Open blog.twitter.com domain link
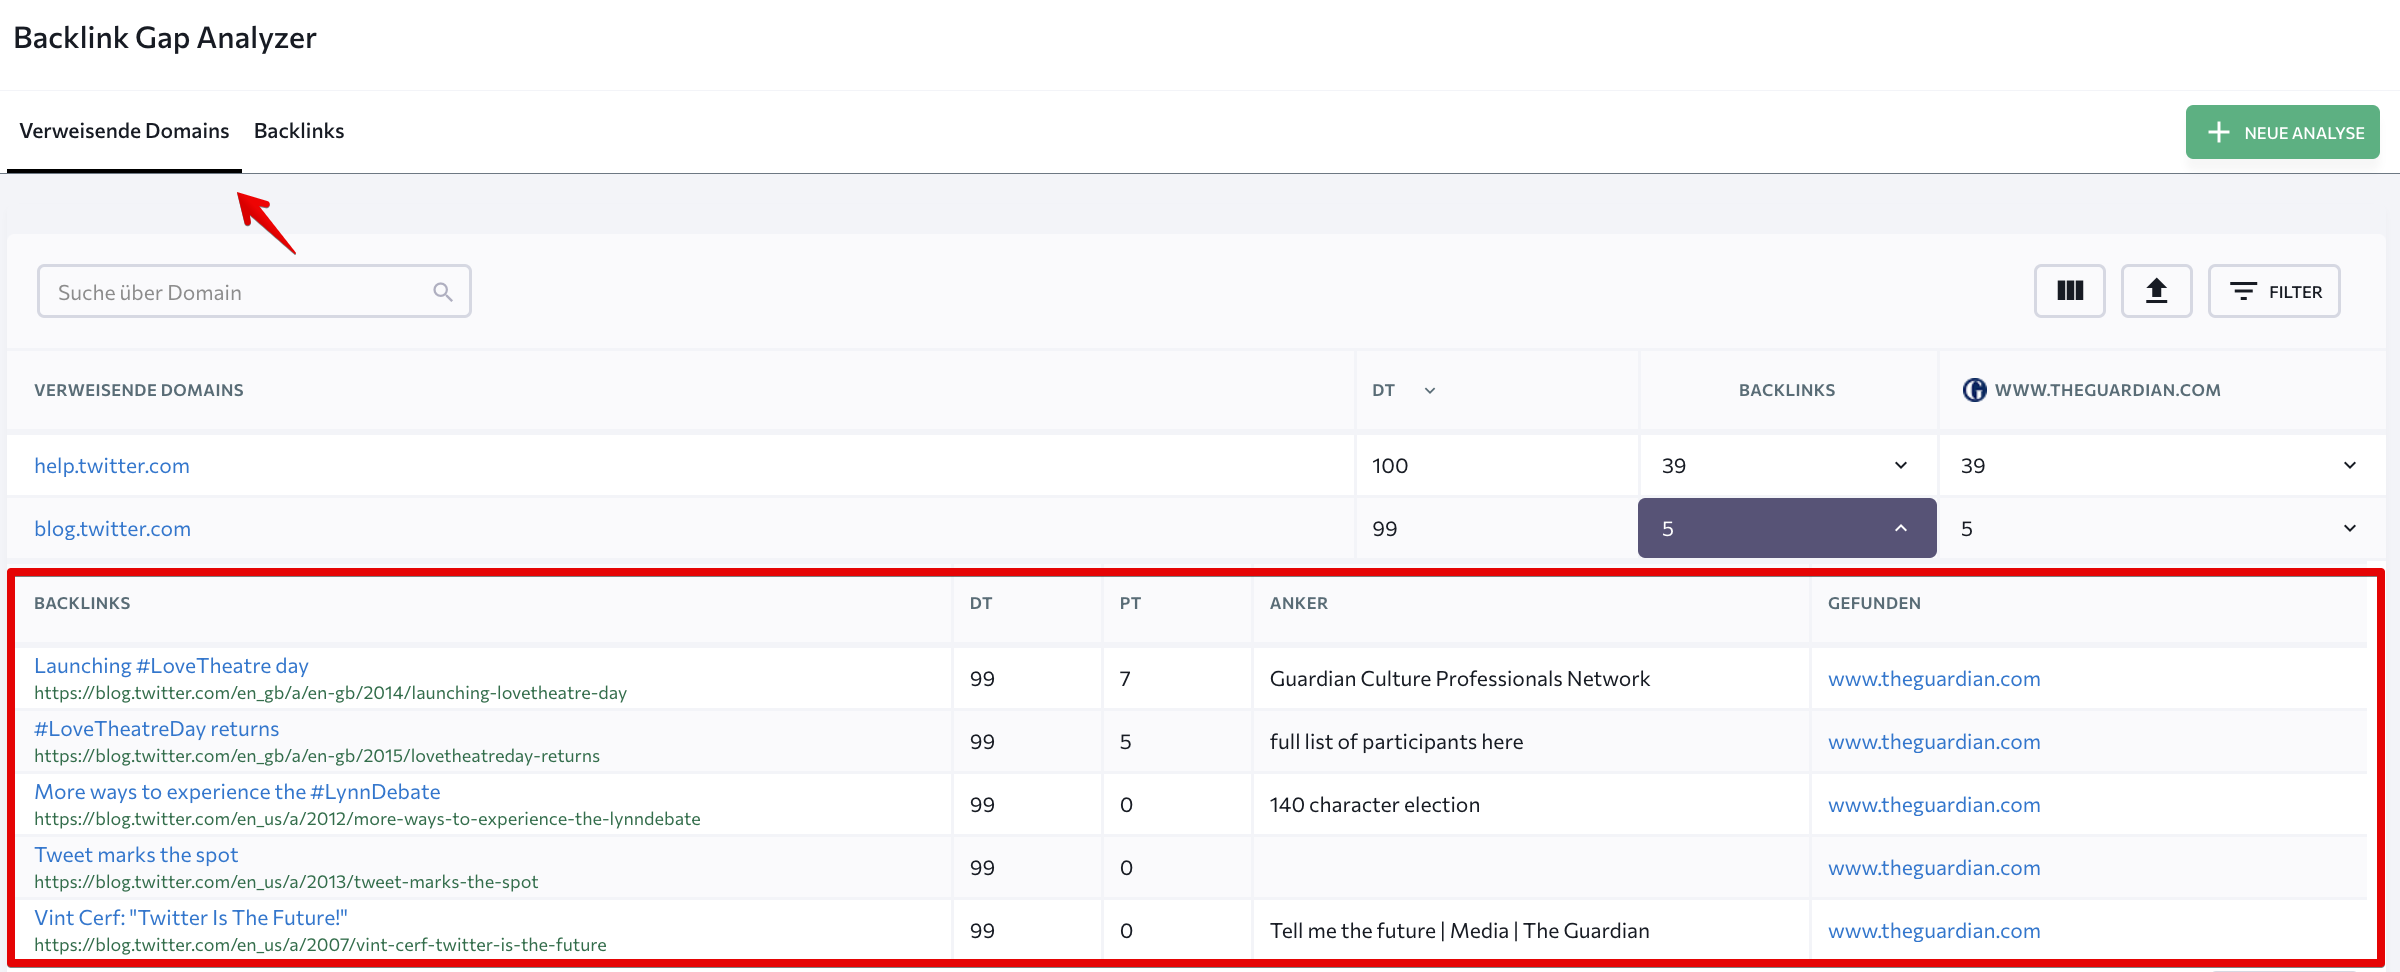2400x972 pixels. (112, 528)
